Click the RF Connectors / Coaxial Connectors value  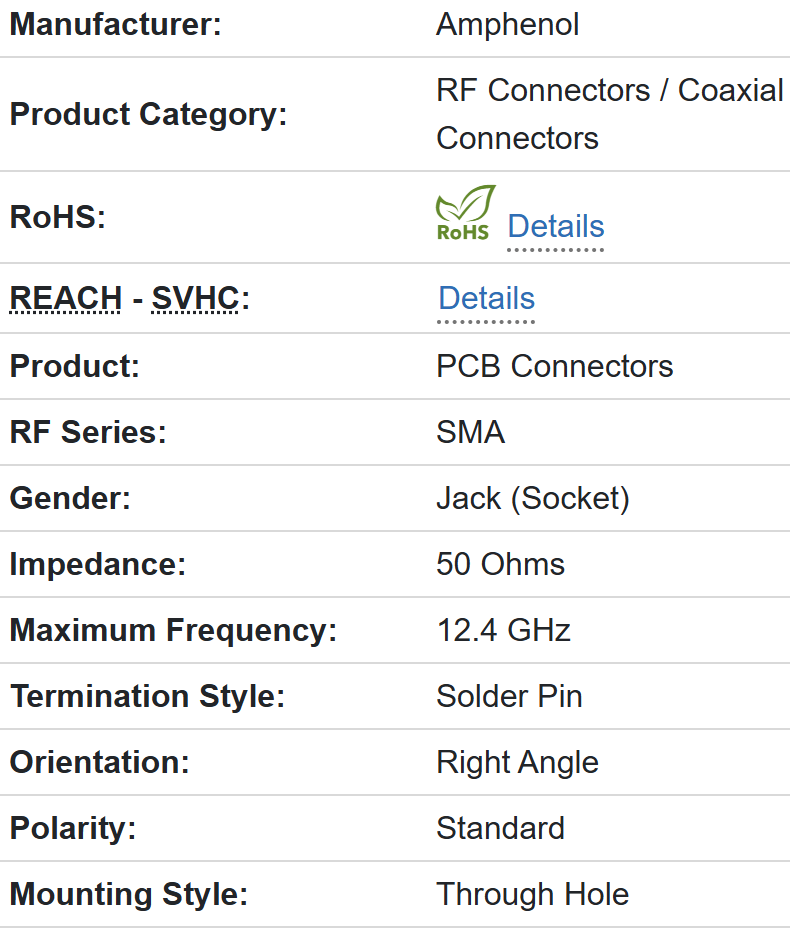(609, 114)
